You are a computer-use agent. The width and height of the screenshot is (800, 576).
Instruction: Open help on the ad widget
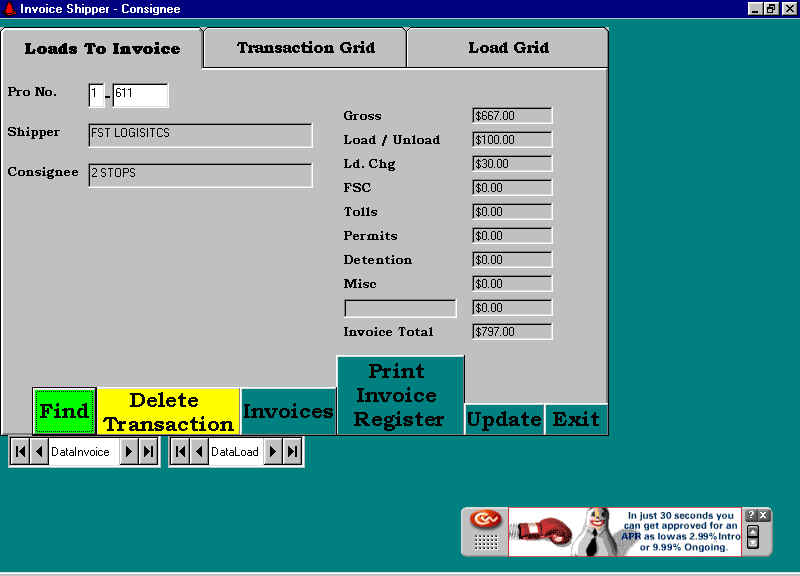[x=751, y=515]
